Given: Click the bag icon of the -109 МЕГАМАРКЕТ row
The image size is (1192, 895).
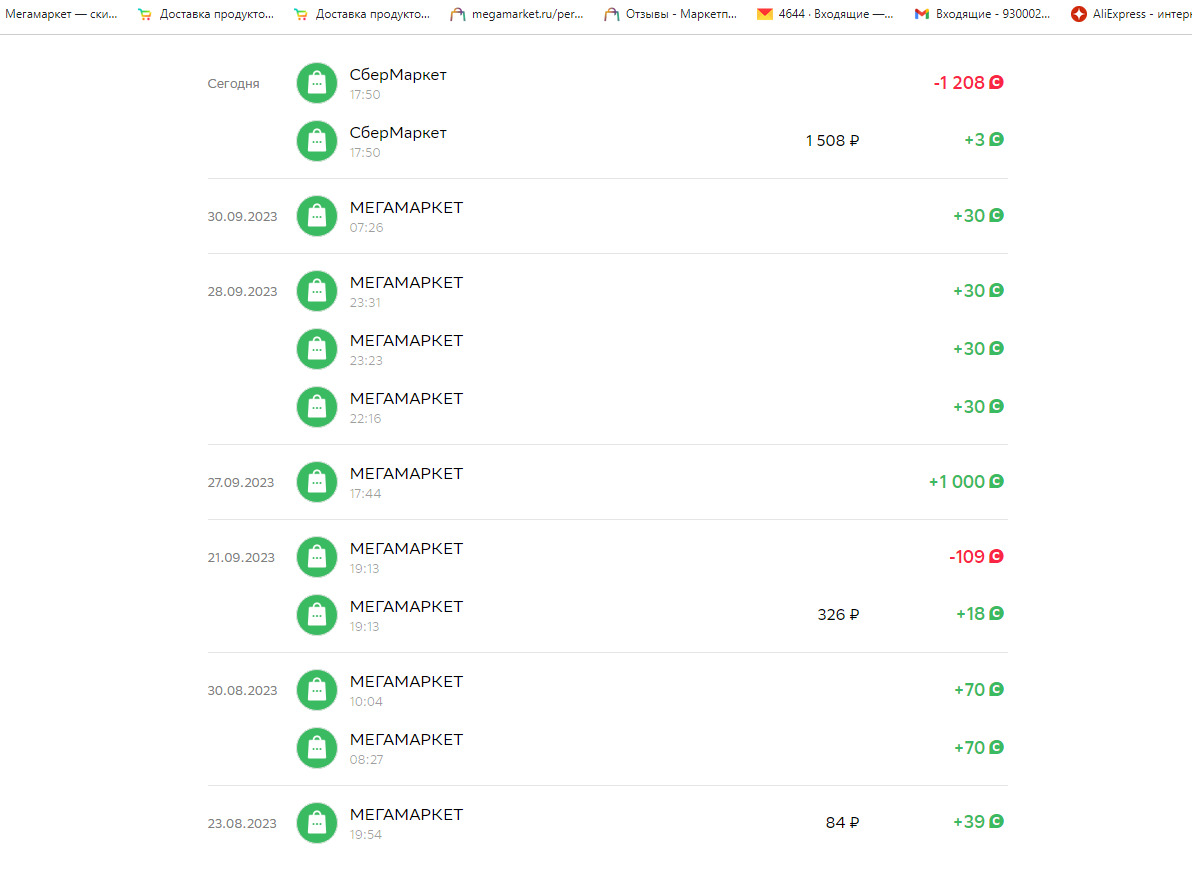Looking at the screenshot, I should pos(317,557).
